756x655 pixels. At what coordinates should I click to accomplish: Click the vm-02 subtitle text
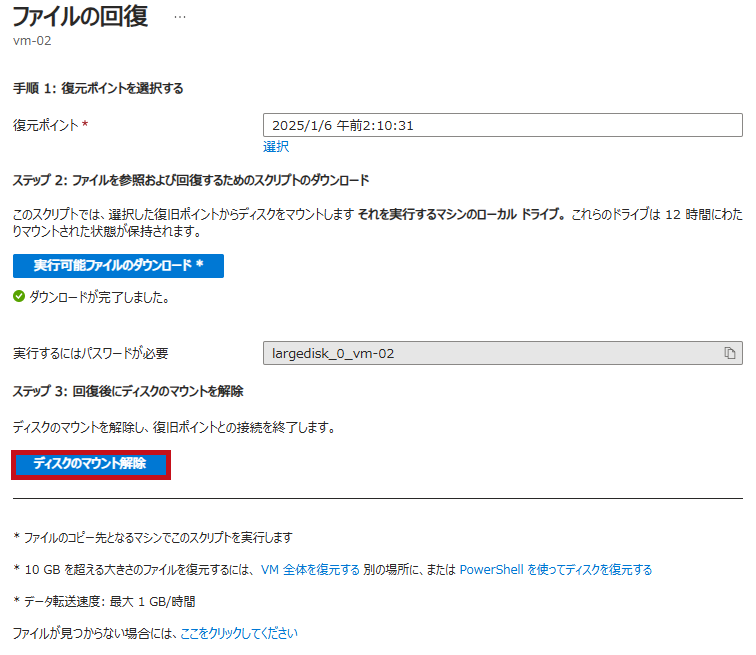coord(32,40)
